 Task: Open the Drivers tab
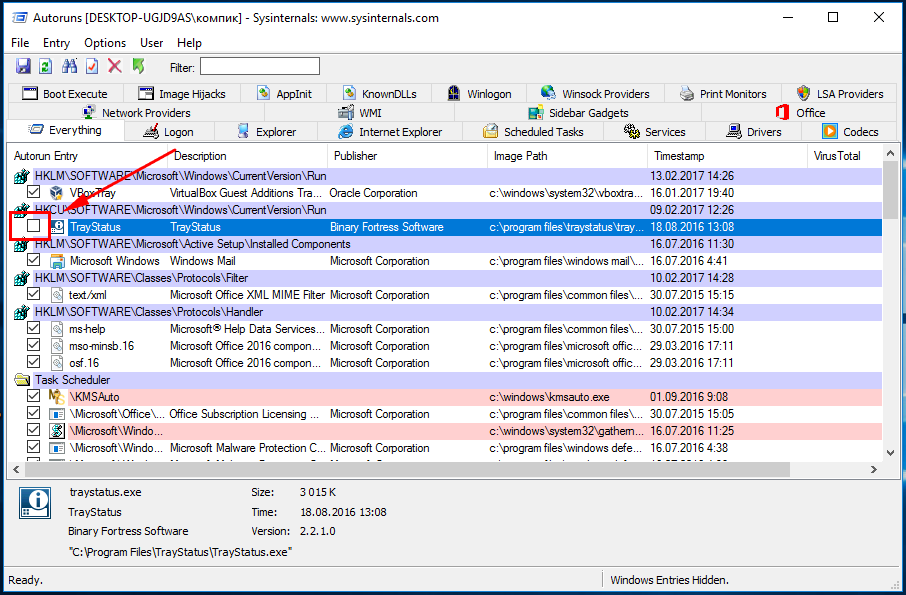point(754,132)
